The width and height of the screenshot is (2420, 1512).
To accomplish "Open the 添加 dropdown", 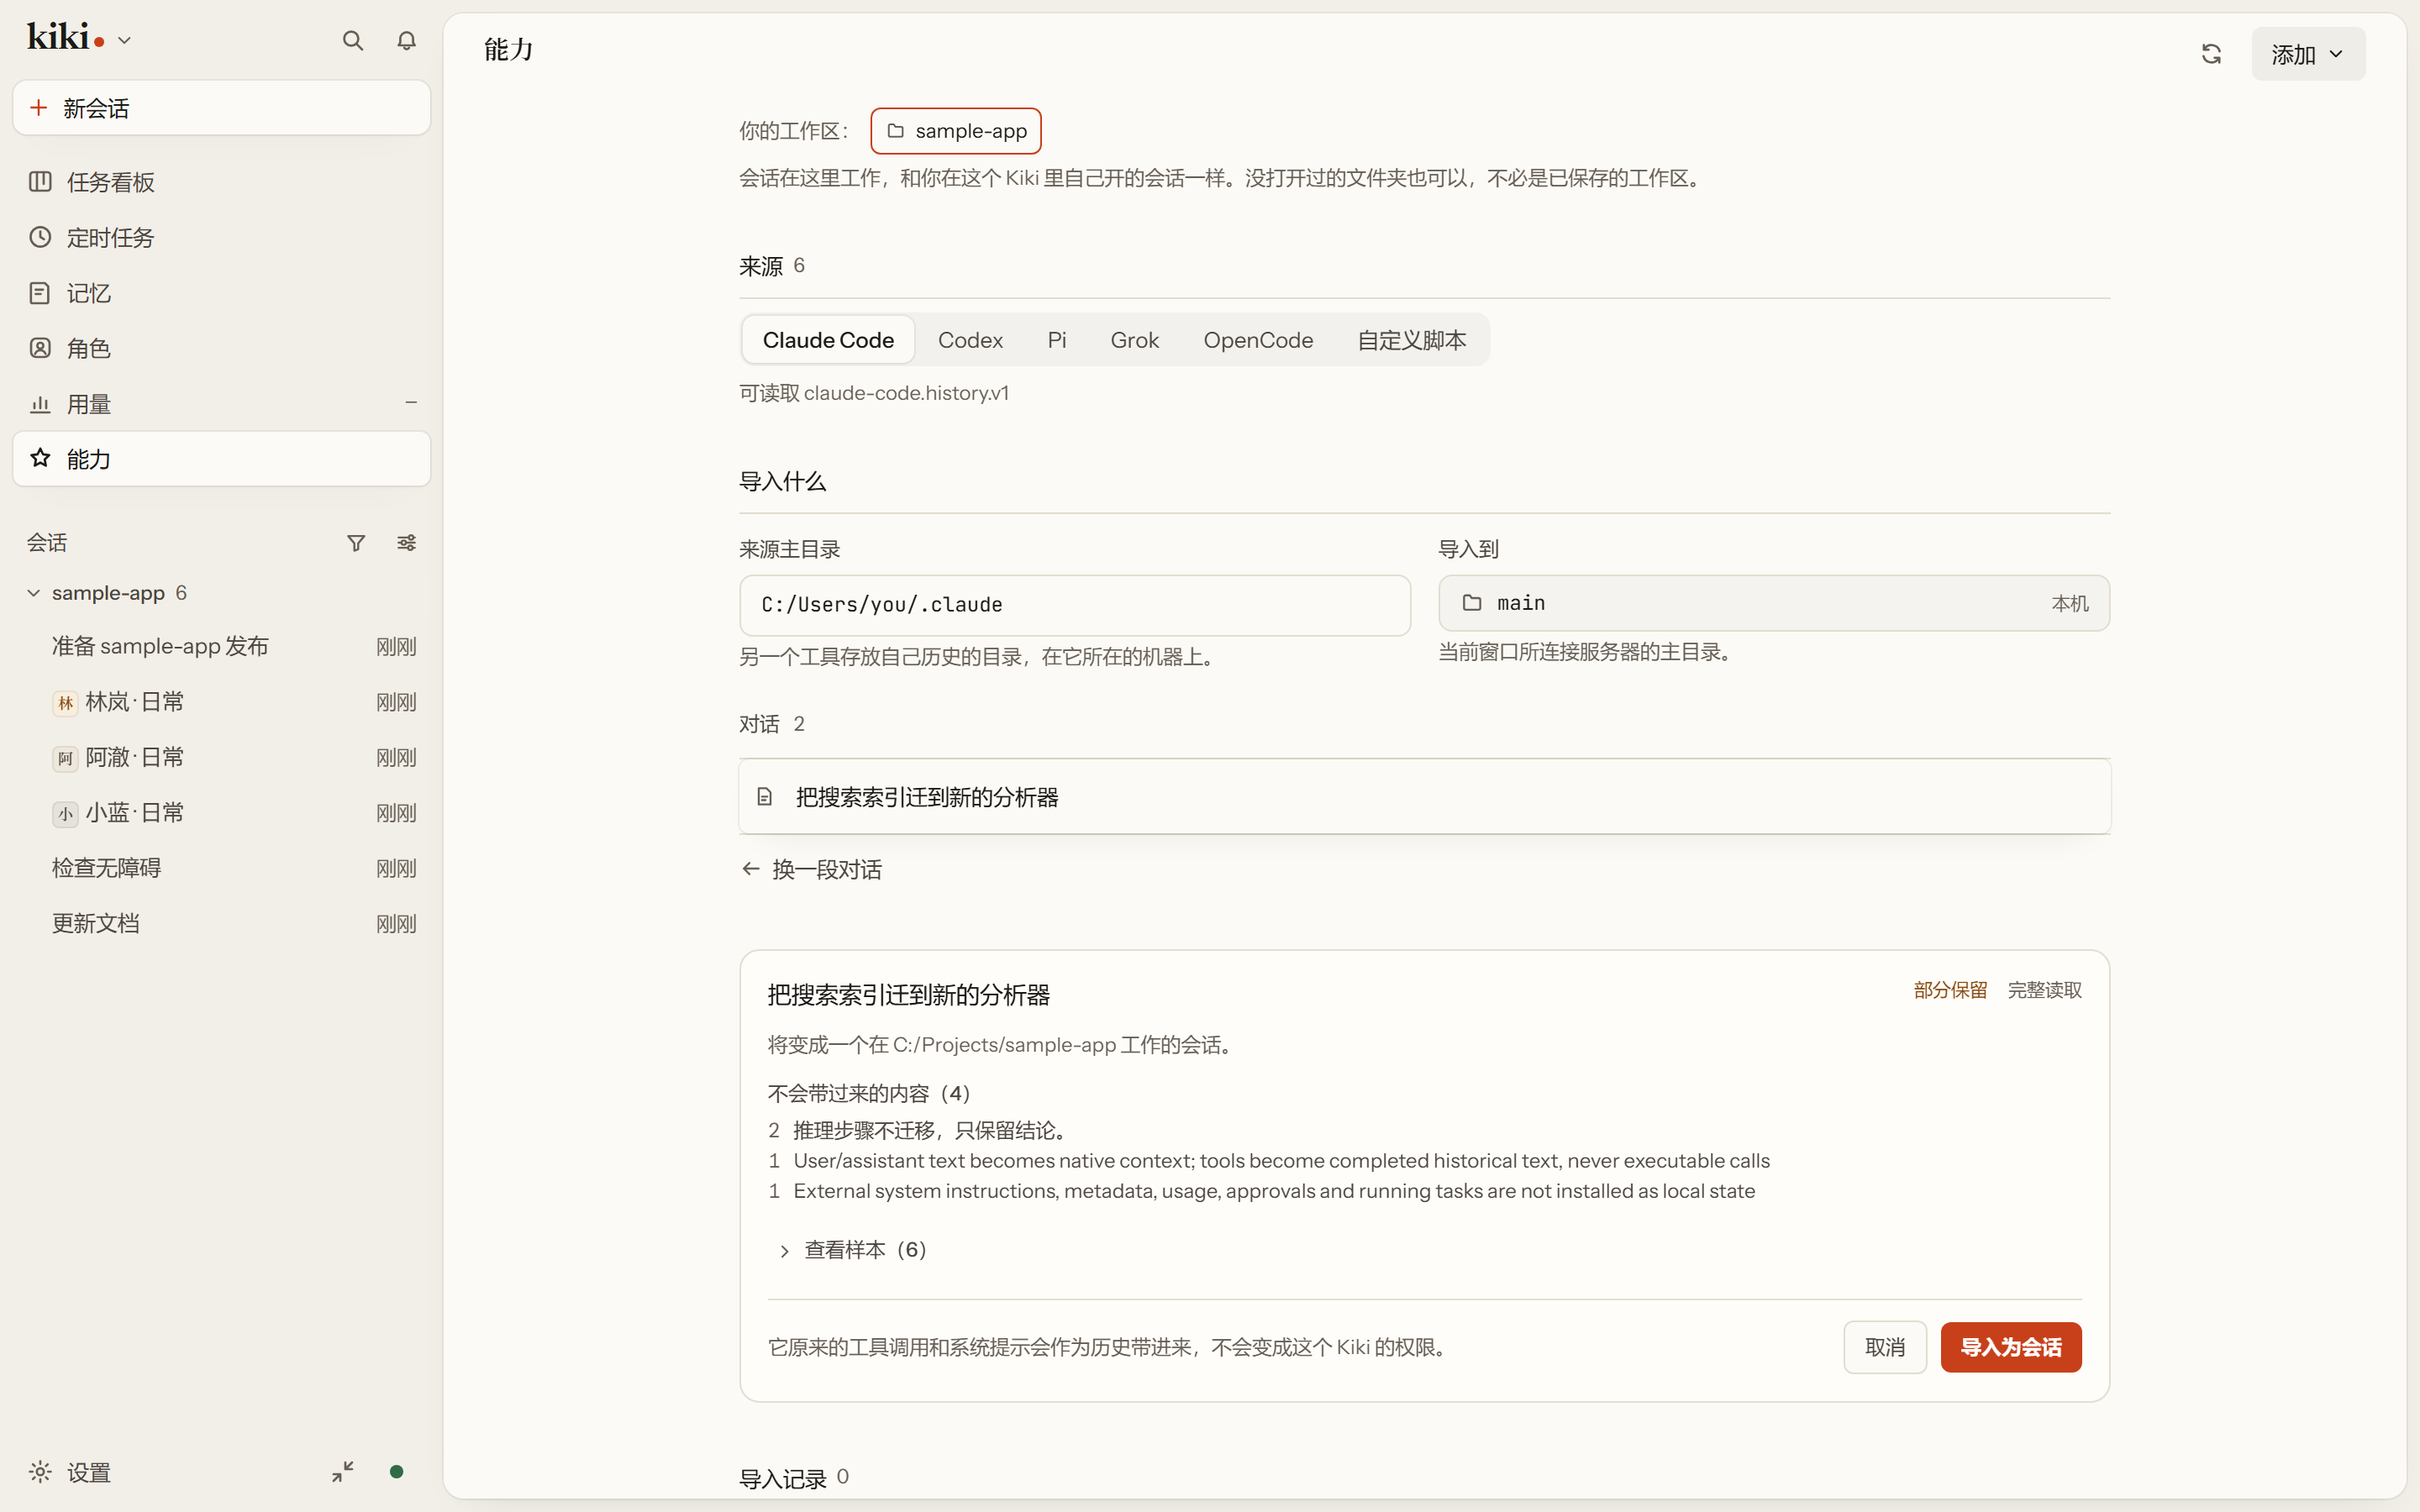I will [x=2308, y=54].
